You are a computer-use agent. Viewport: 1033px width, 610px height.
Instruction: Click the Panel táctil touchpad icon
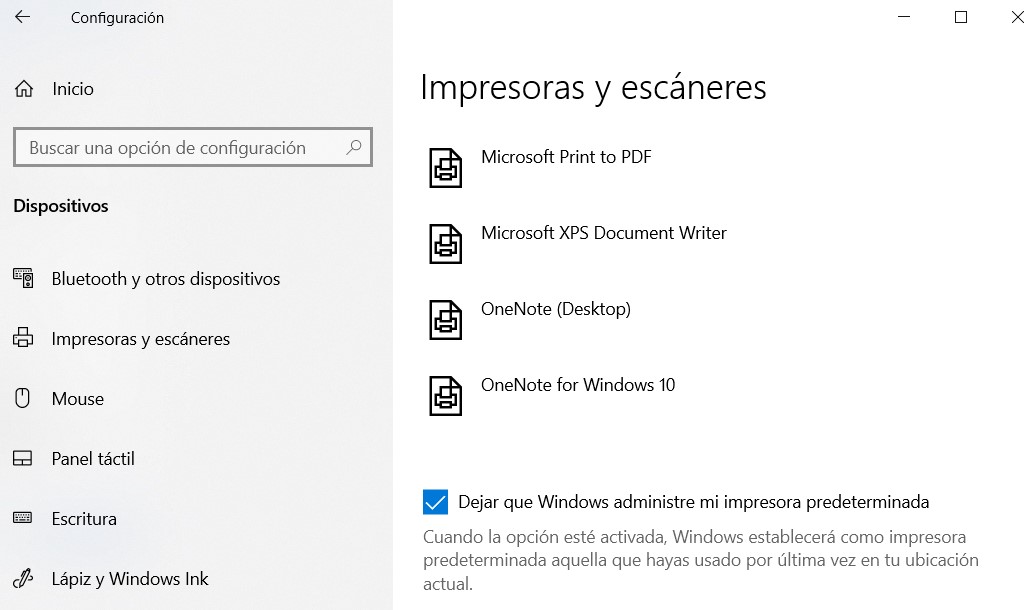[23, 459]
